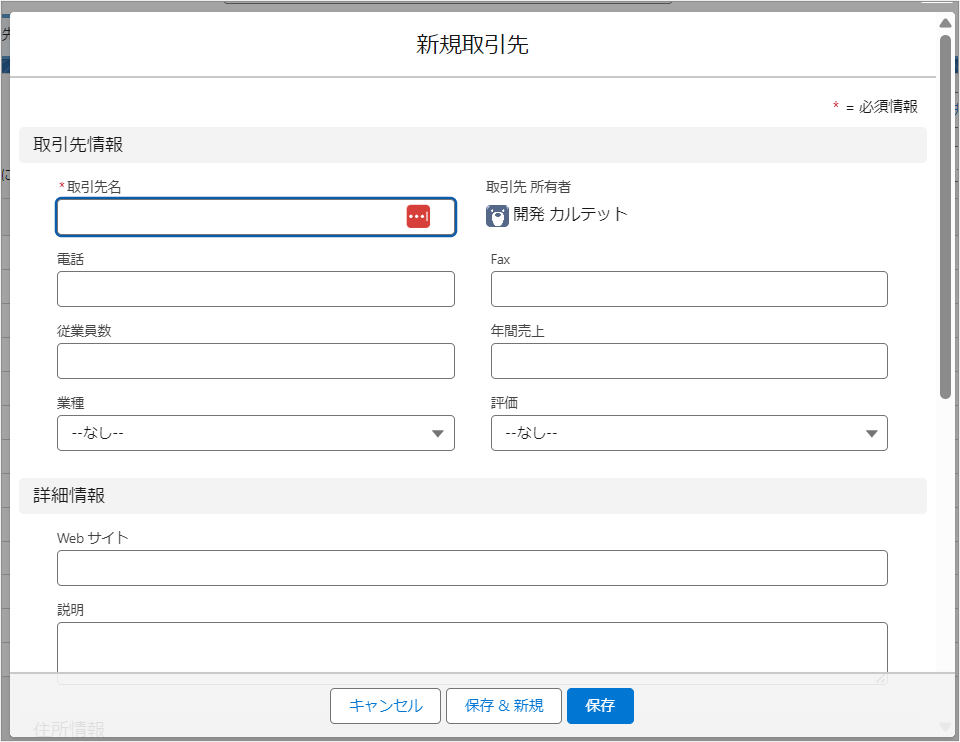This screenshot has height=742, width=960.
Task: Click the scrollbar up arrow
Action: (x=945, y=23)
